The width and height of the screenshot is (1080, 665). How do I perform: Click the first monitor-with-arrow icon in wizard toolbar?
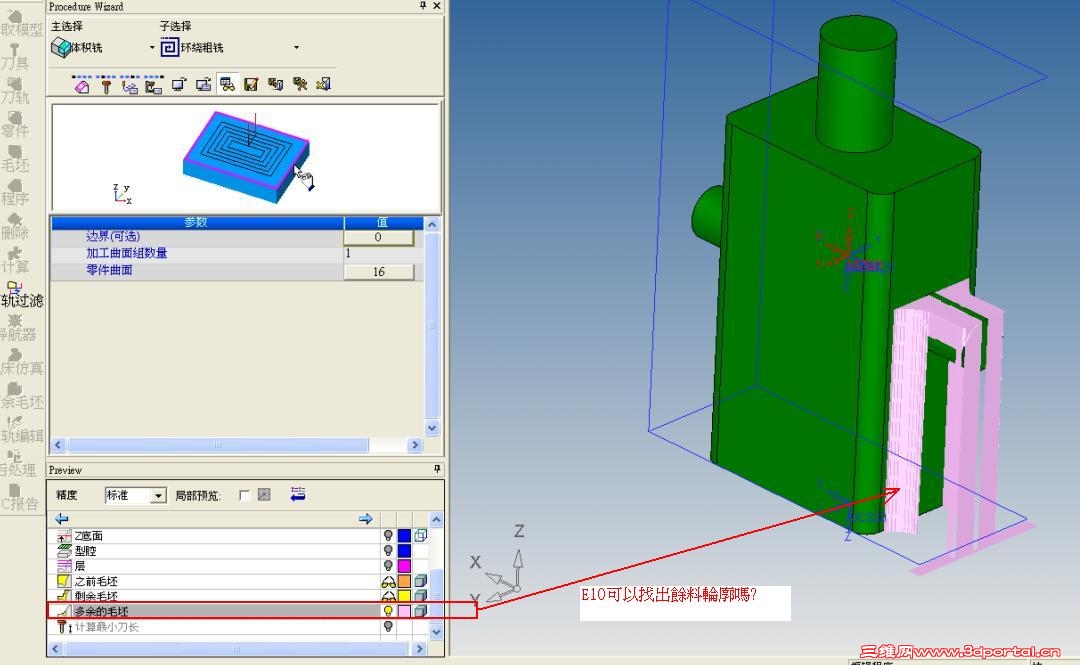(178, 84)
